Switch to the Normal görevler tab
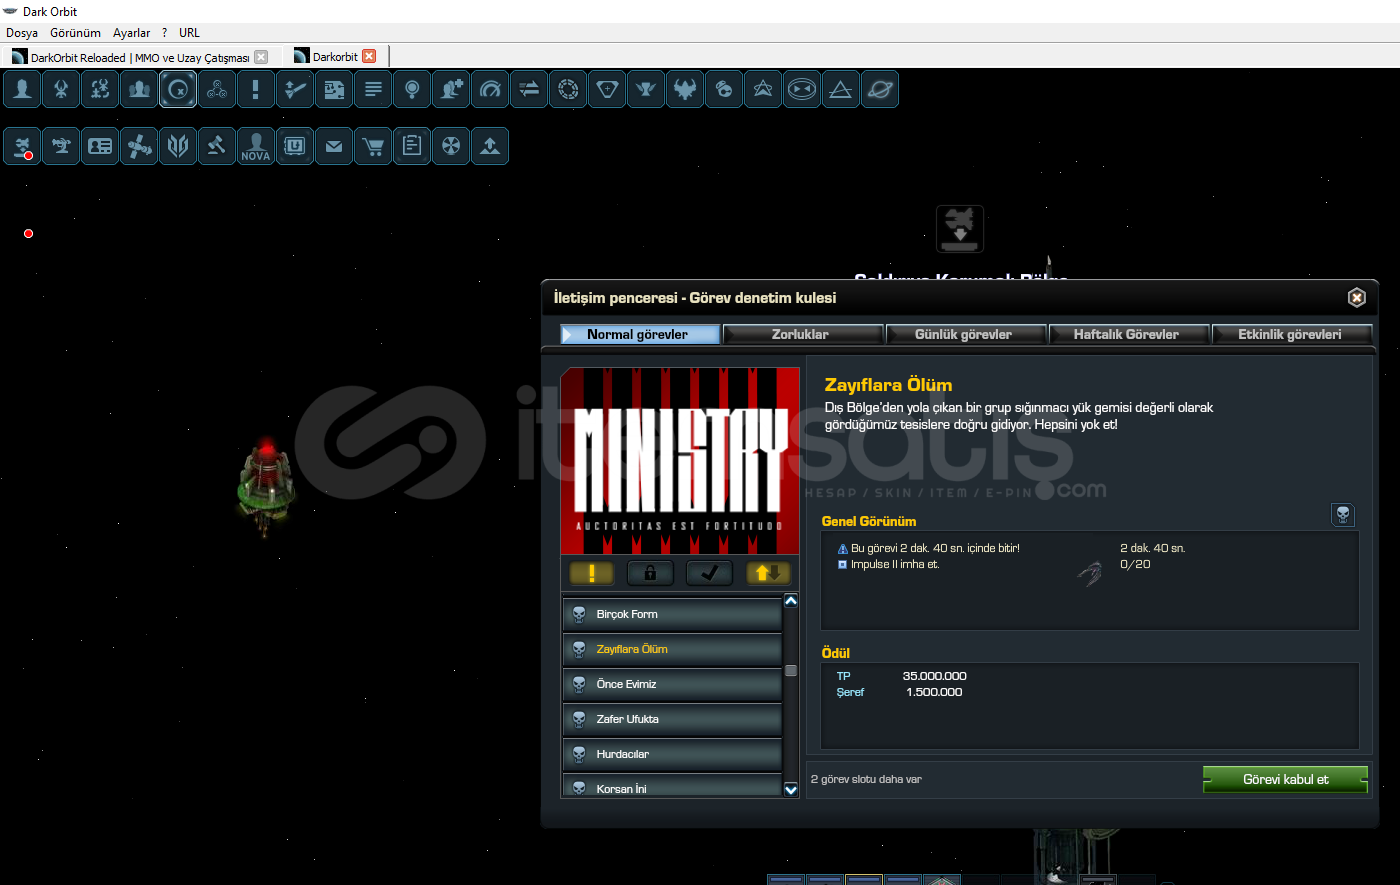The image size is (1400, 885). (x=640, y=334)
